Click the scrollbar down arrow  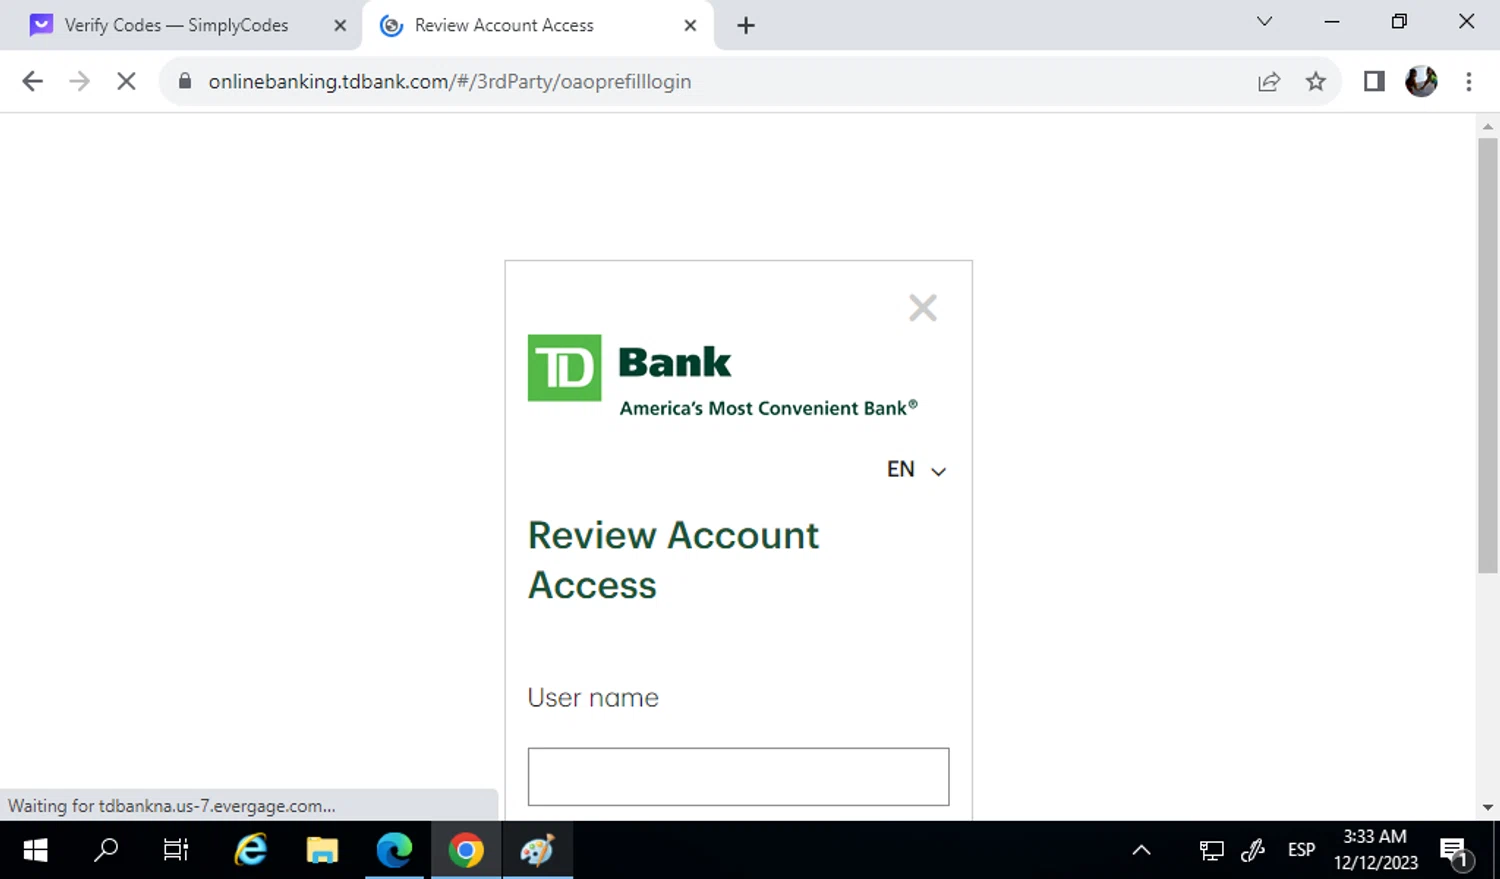(x=1487, y=807)
